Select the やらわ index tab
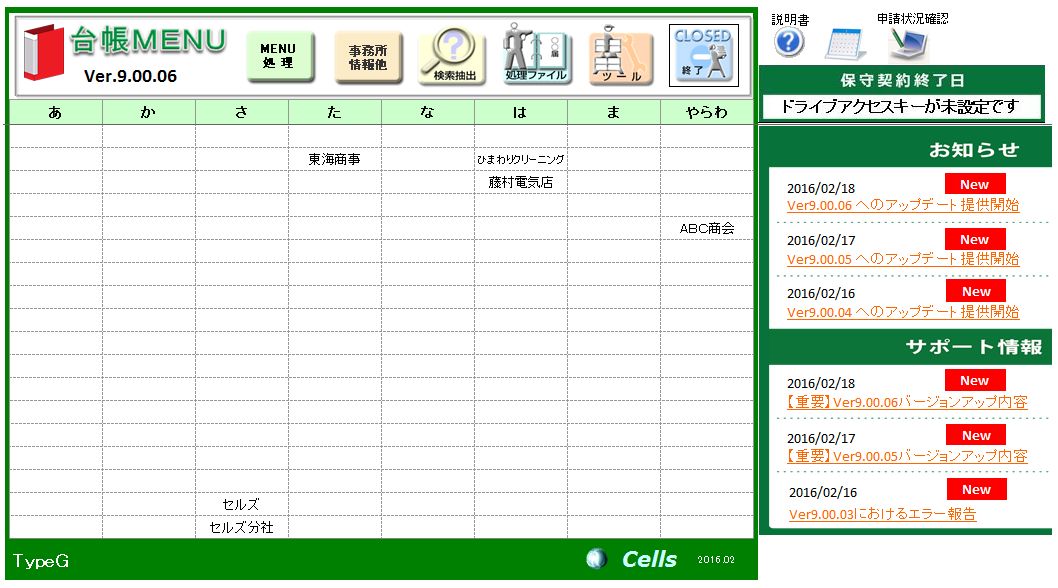The width and height of the screenshot is (1058, 588). tap(706, 113)
